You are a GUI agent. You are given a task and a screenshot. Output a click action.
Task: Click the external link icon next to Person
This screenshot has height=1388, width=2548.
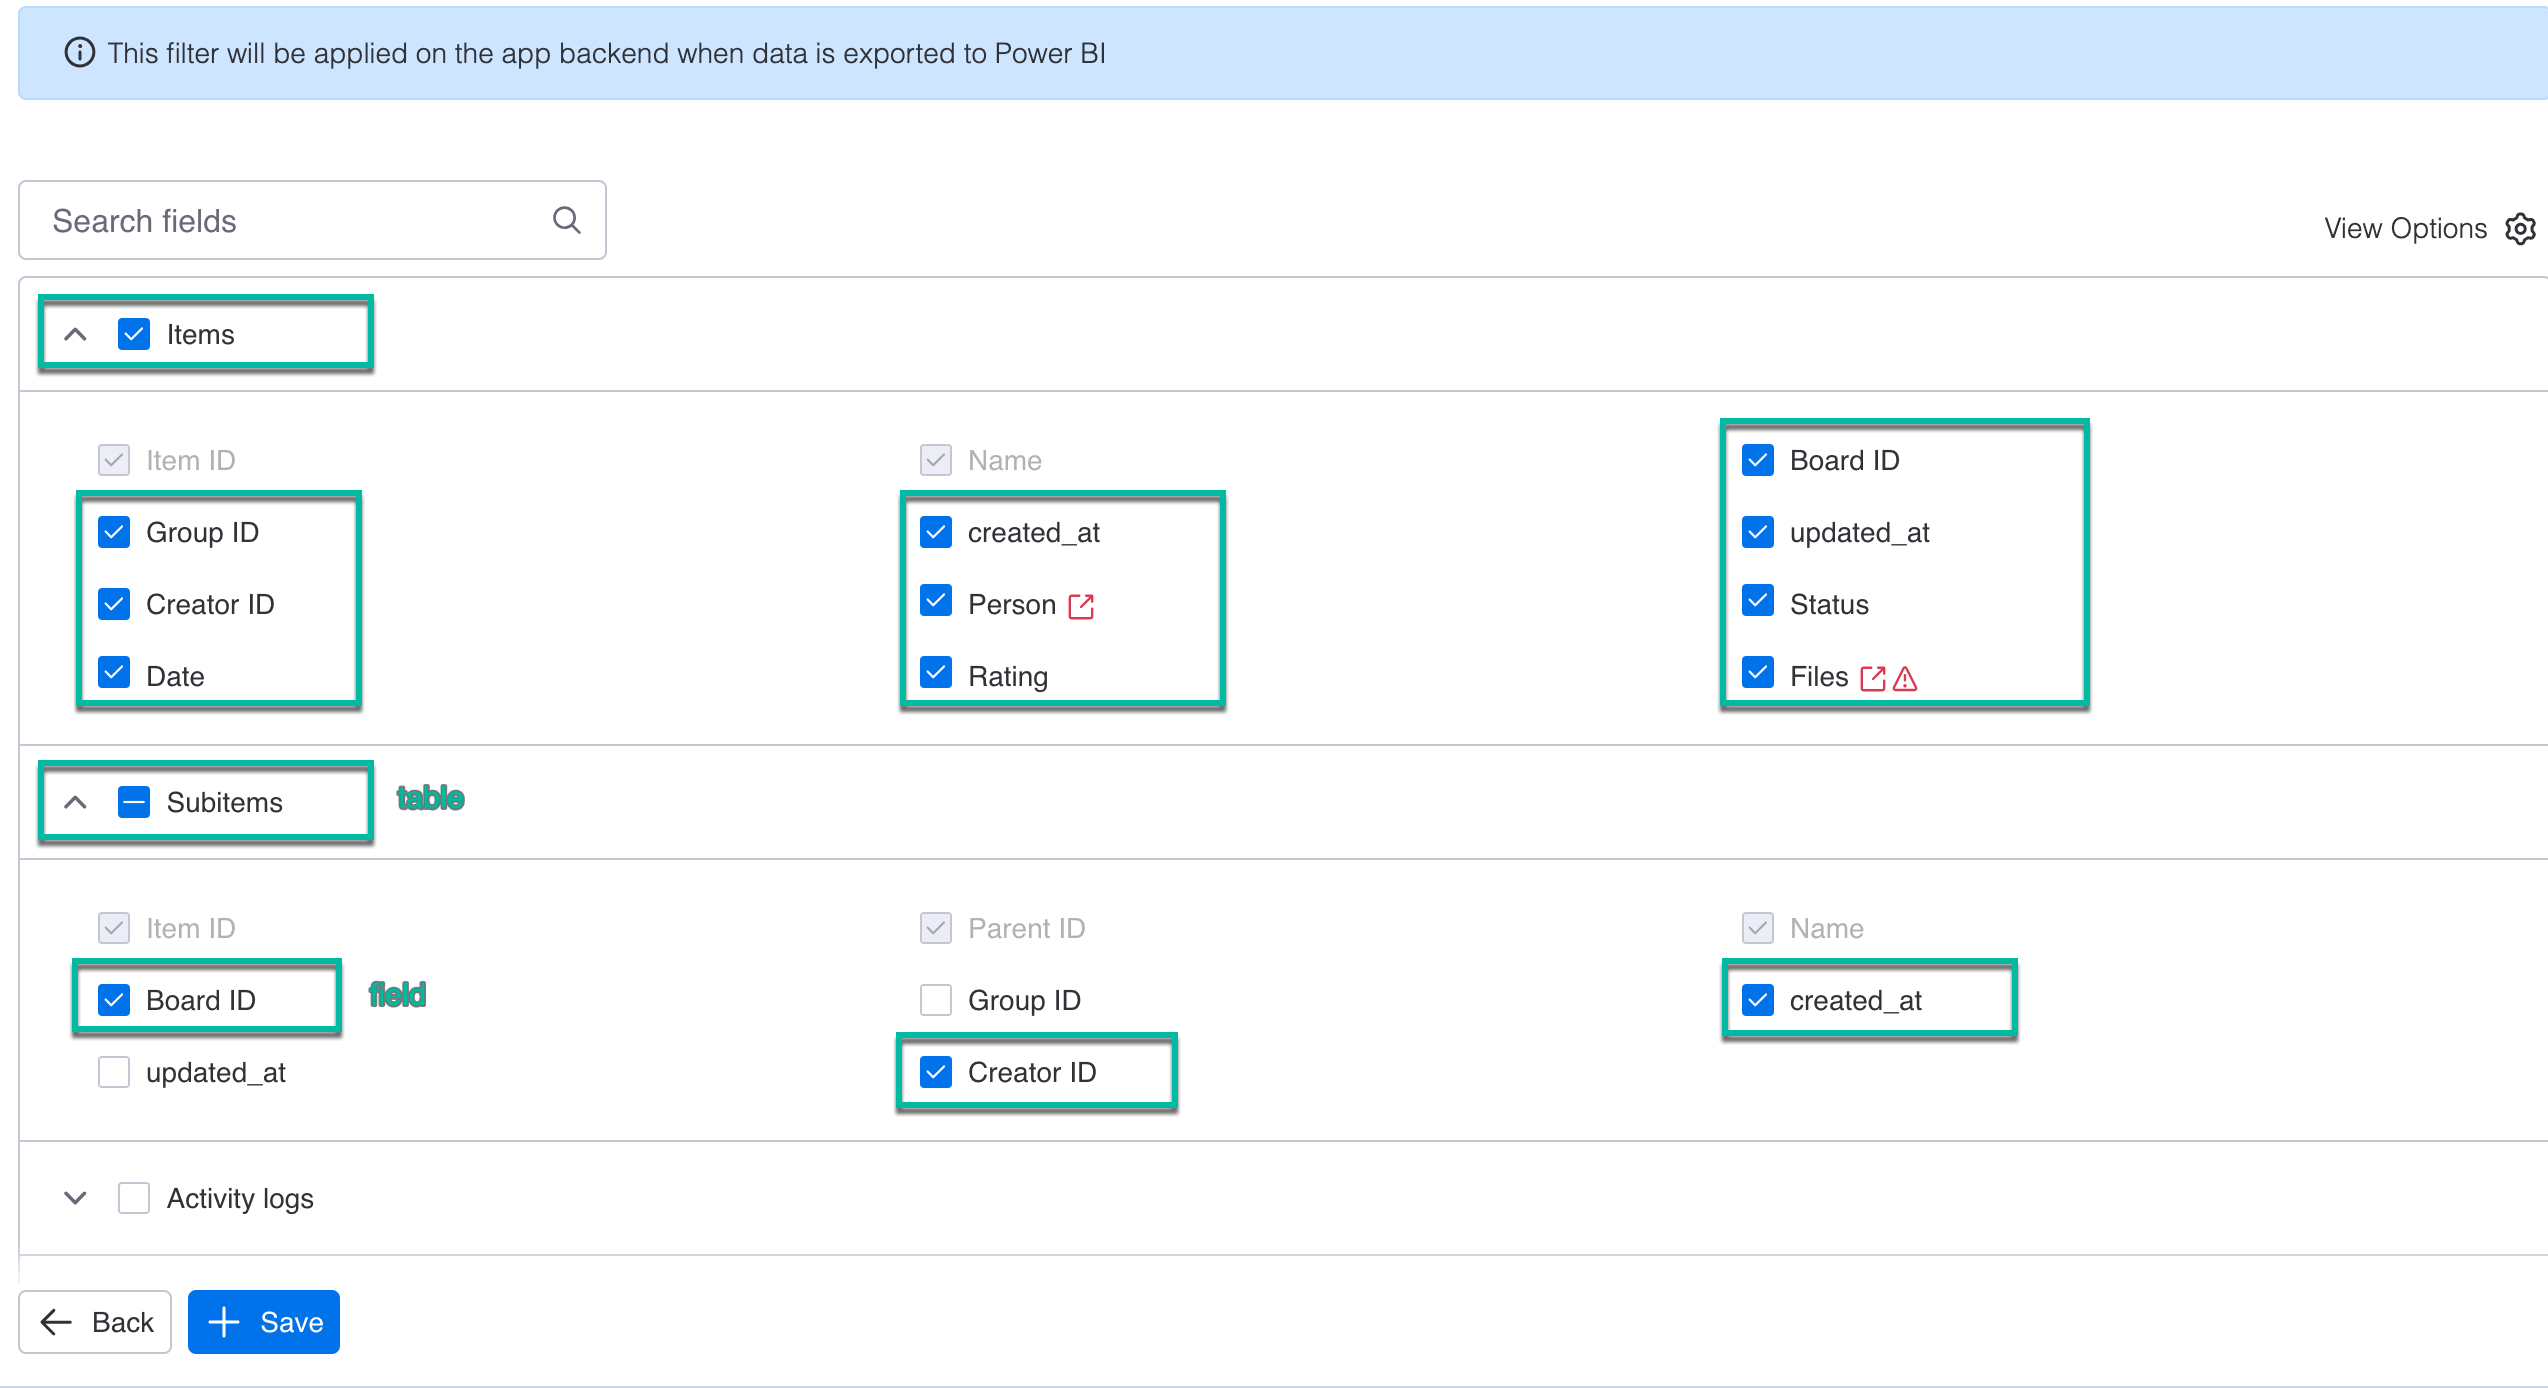(1080, 604)
